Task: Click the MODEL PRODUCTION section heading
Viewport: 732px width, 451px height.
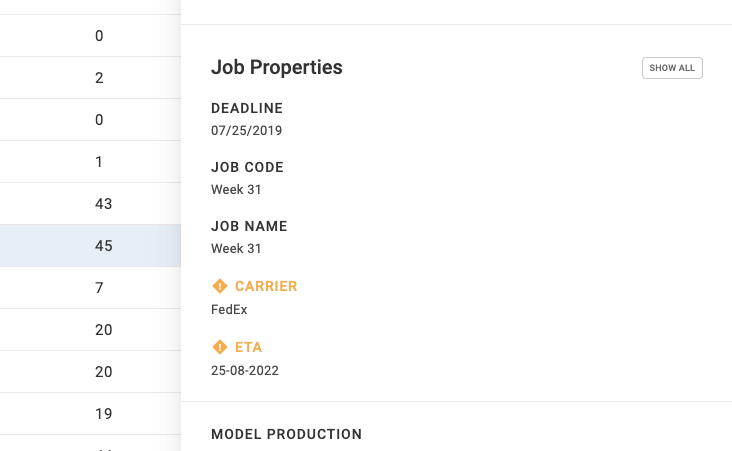Action: tap(286, 434)
